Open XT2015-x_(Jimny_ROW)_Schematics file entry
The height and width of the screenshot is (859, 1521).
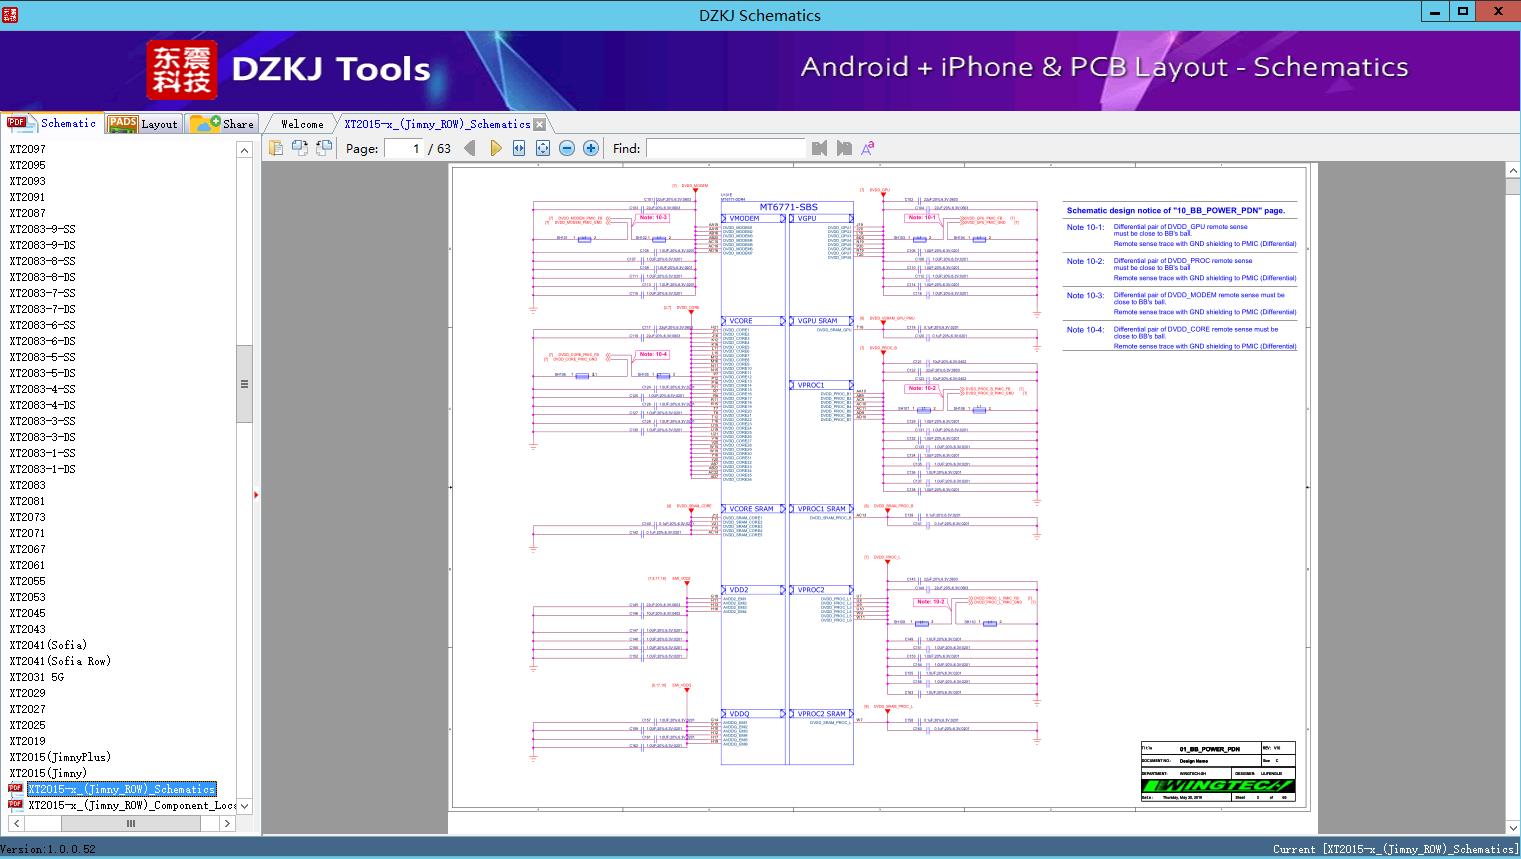(121, 789)
